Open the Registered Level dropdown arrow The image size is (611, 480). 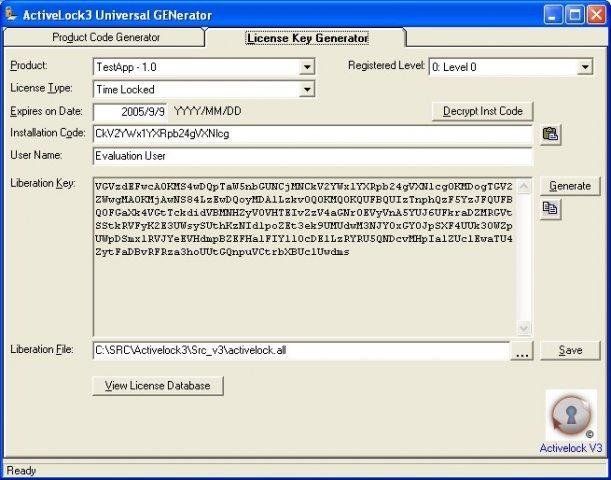point(585,67)
